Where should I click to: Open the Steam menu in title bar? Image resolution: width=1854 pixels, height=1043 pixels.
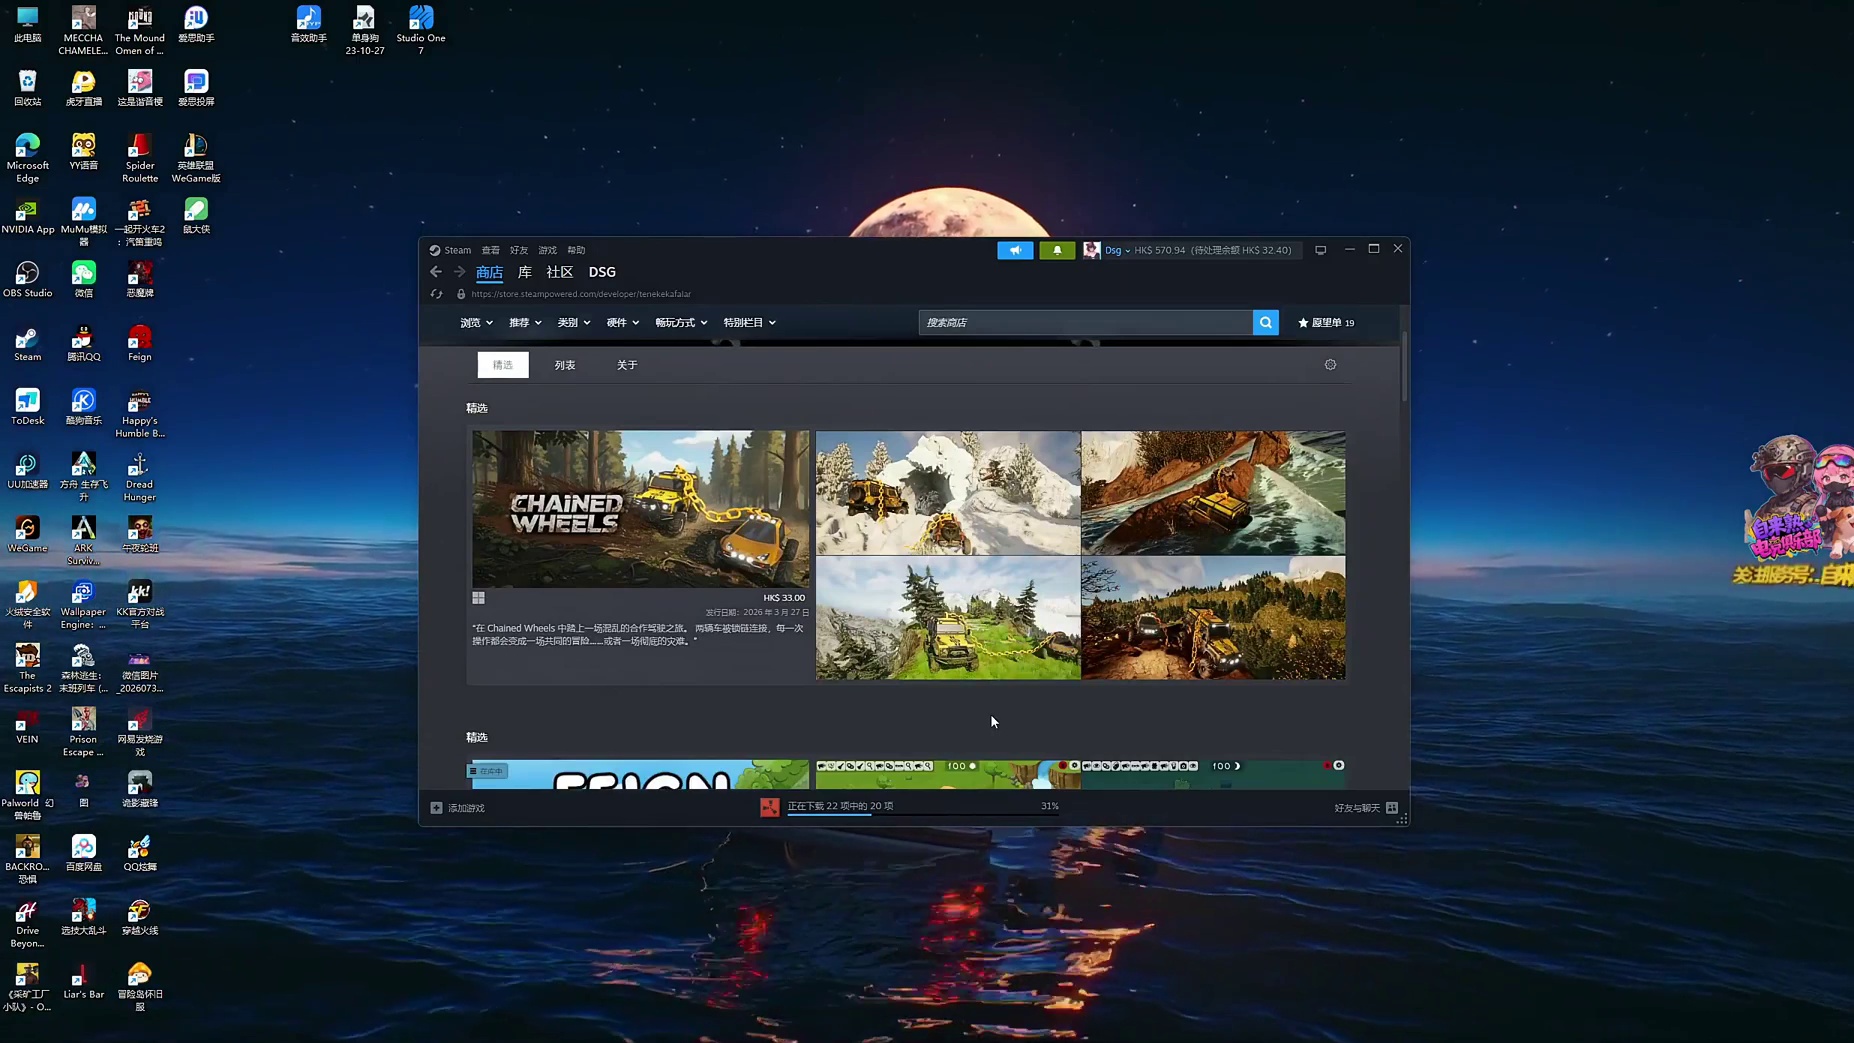tap(458, 250)
